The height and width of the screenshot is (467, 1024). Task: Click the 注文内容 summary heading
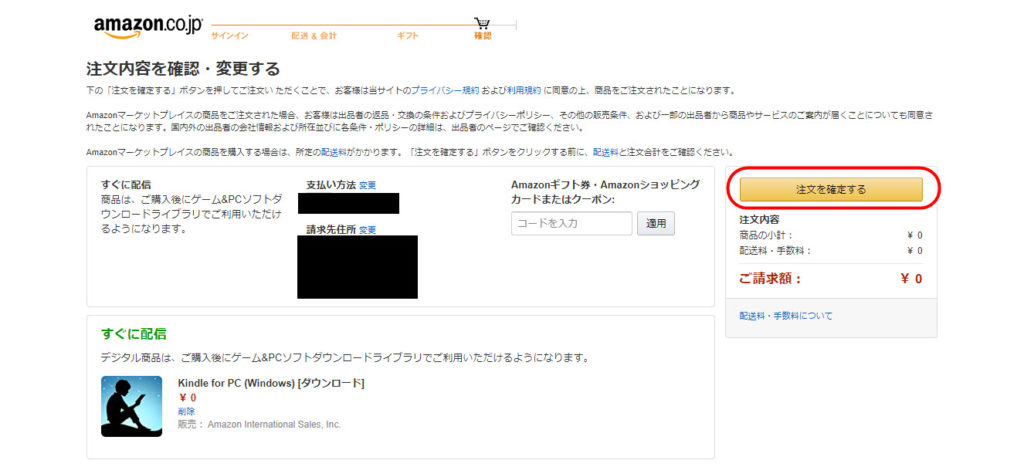[759, 220]
